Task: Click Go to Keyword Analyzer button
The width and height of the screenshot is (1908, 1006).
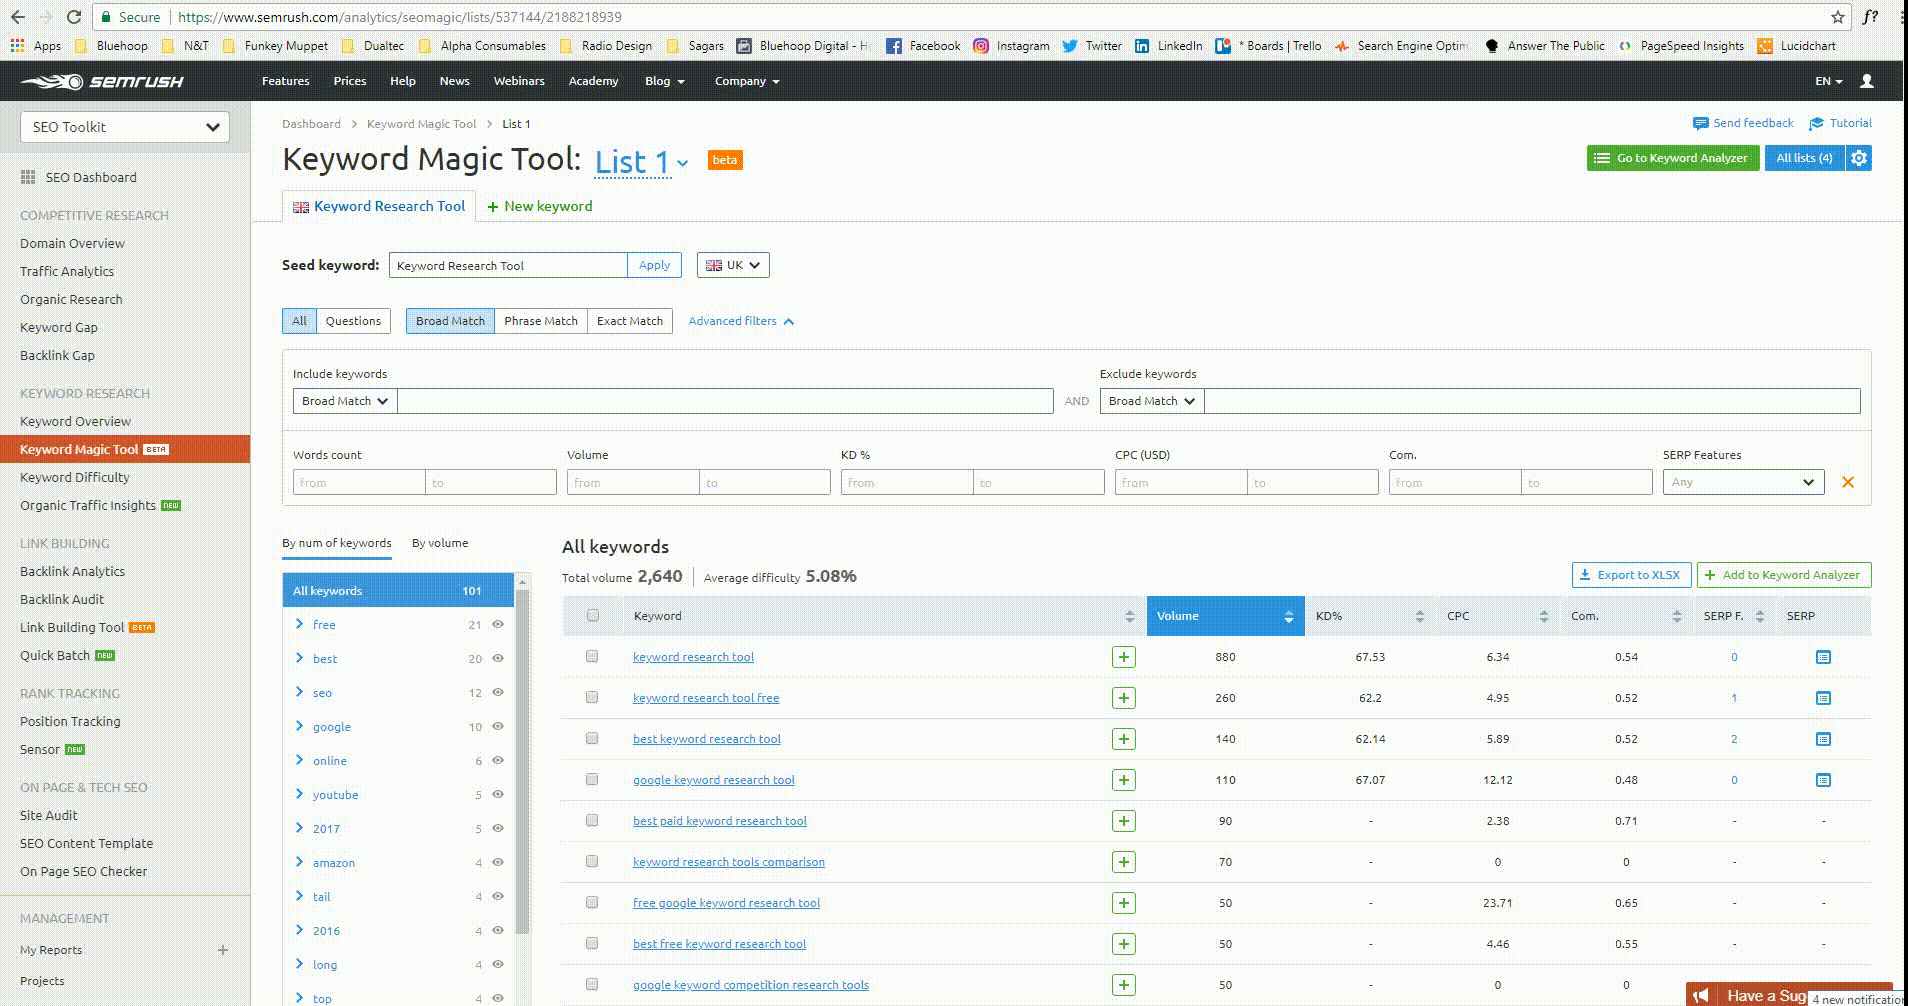Action: click(x=1672, y=158)
